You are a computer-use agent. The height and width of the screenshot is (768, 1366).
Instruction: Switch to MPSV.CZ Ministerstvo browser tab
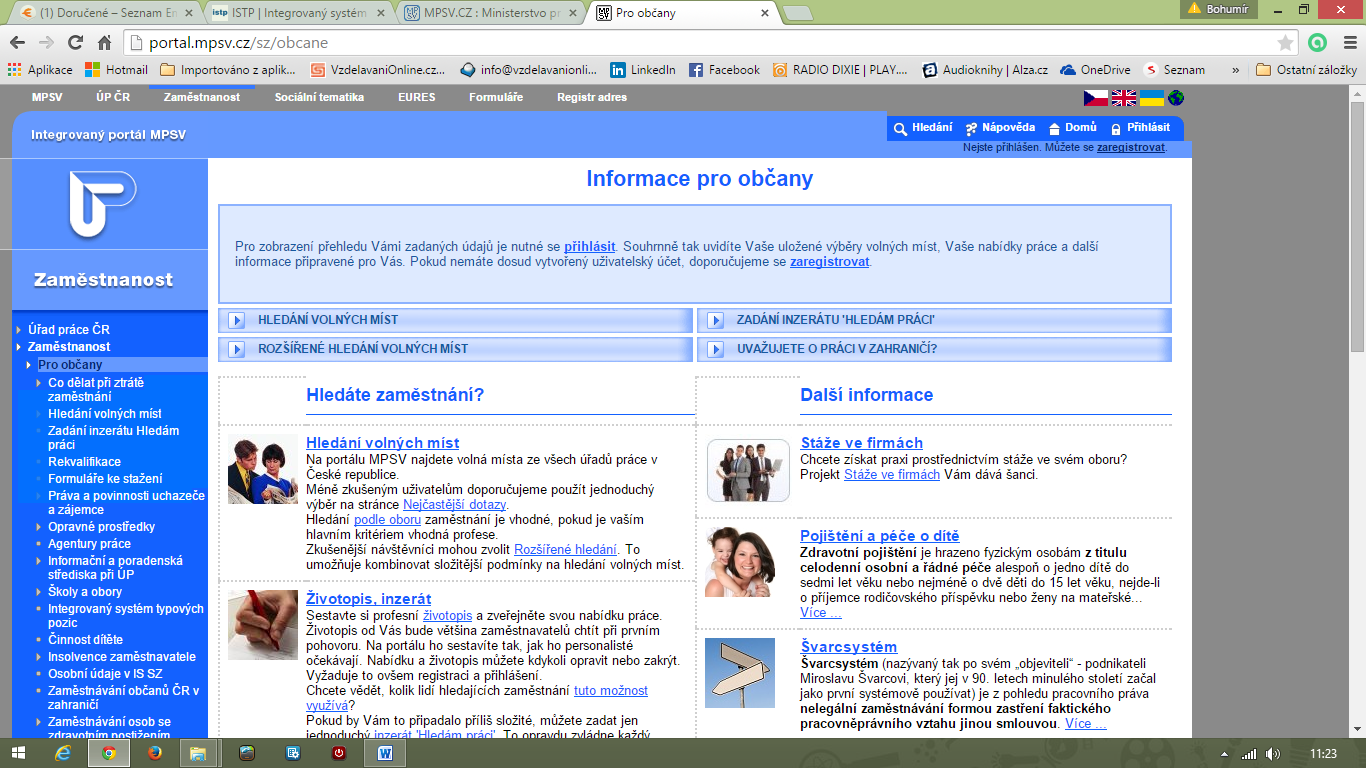click(x=488, y=13)
